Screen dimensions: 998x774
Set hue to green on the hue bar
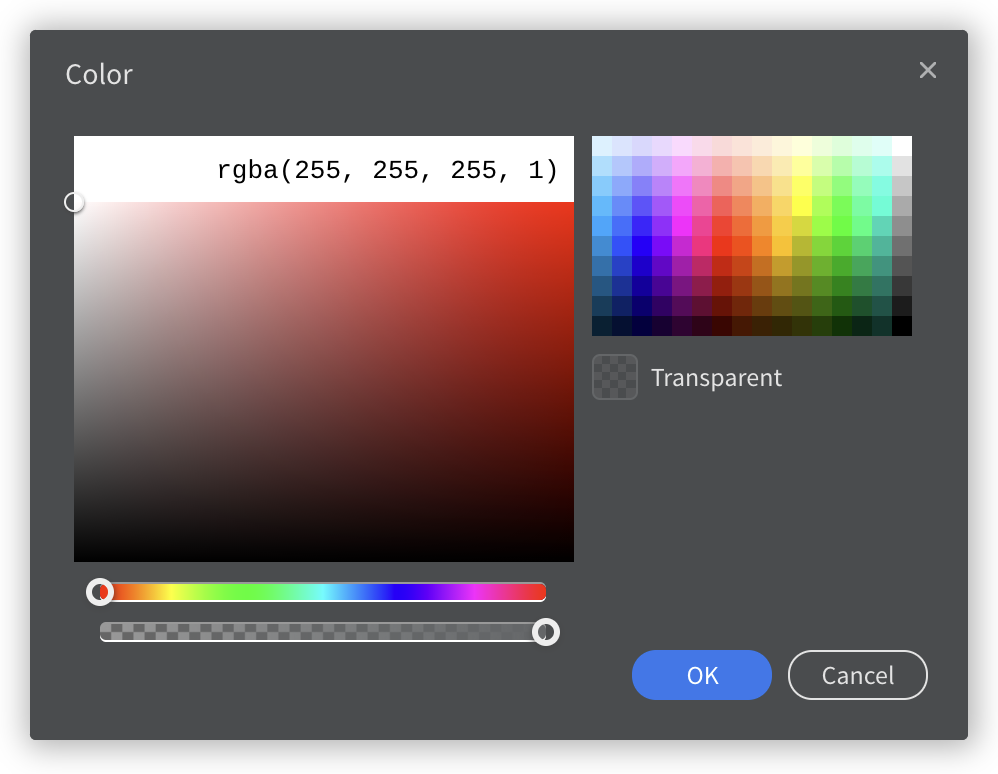click(249, 592)
